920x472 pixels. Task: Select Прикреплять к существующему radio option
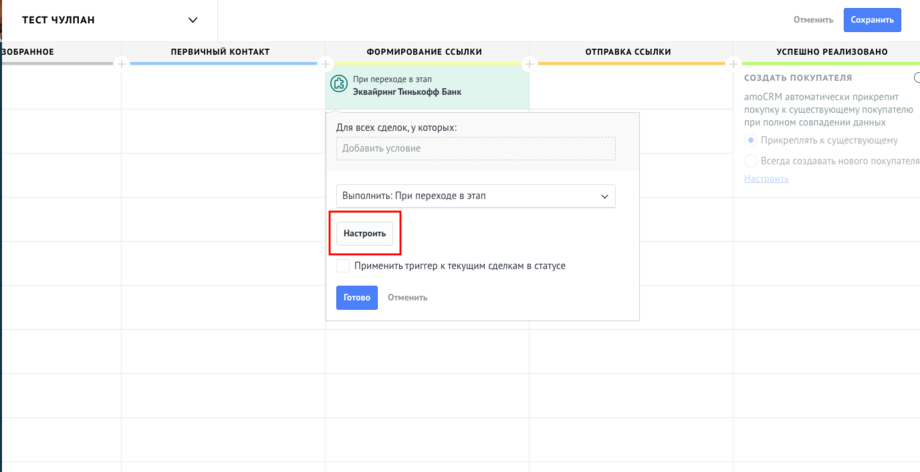pyautogui.click(x=750, y=140)
